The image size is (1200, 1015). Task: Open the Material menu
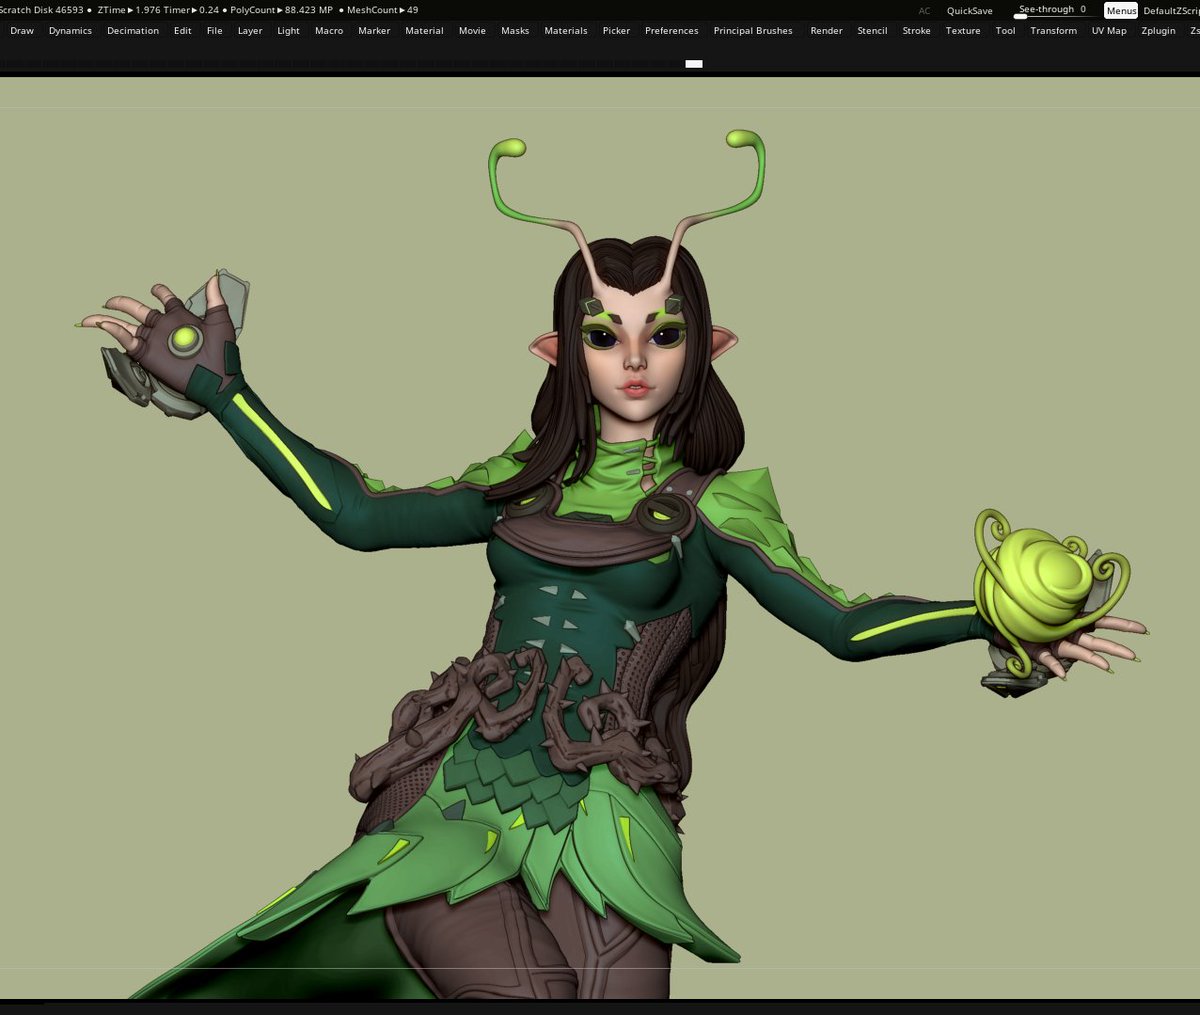[x=425, y=31]
